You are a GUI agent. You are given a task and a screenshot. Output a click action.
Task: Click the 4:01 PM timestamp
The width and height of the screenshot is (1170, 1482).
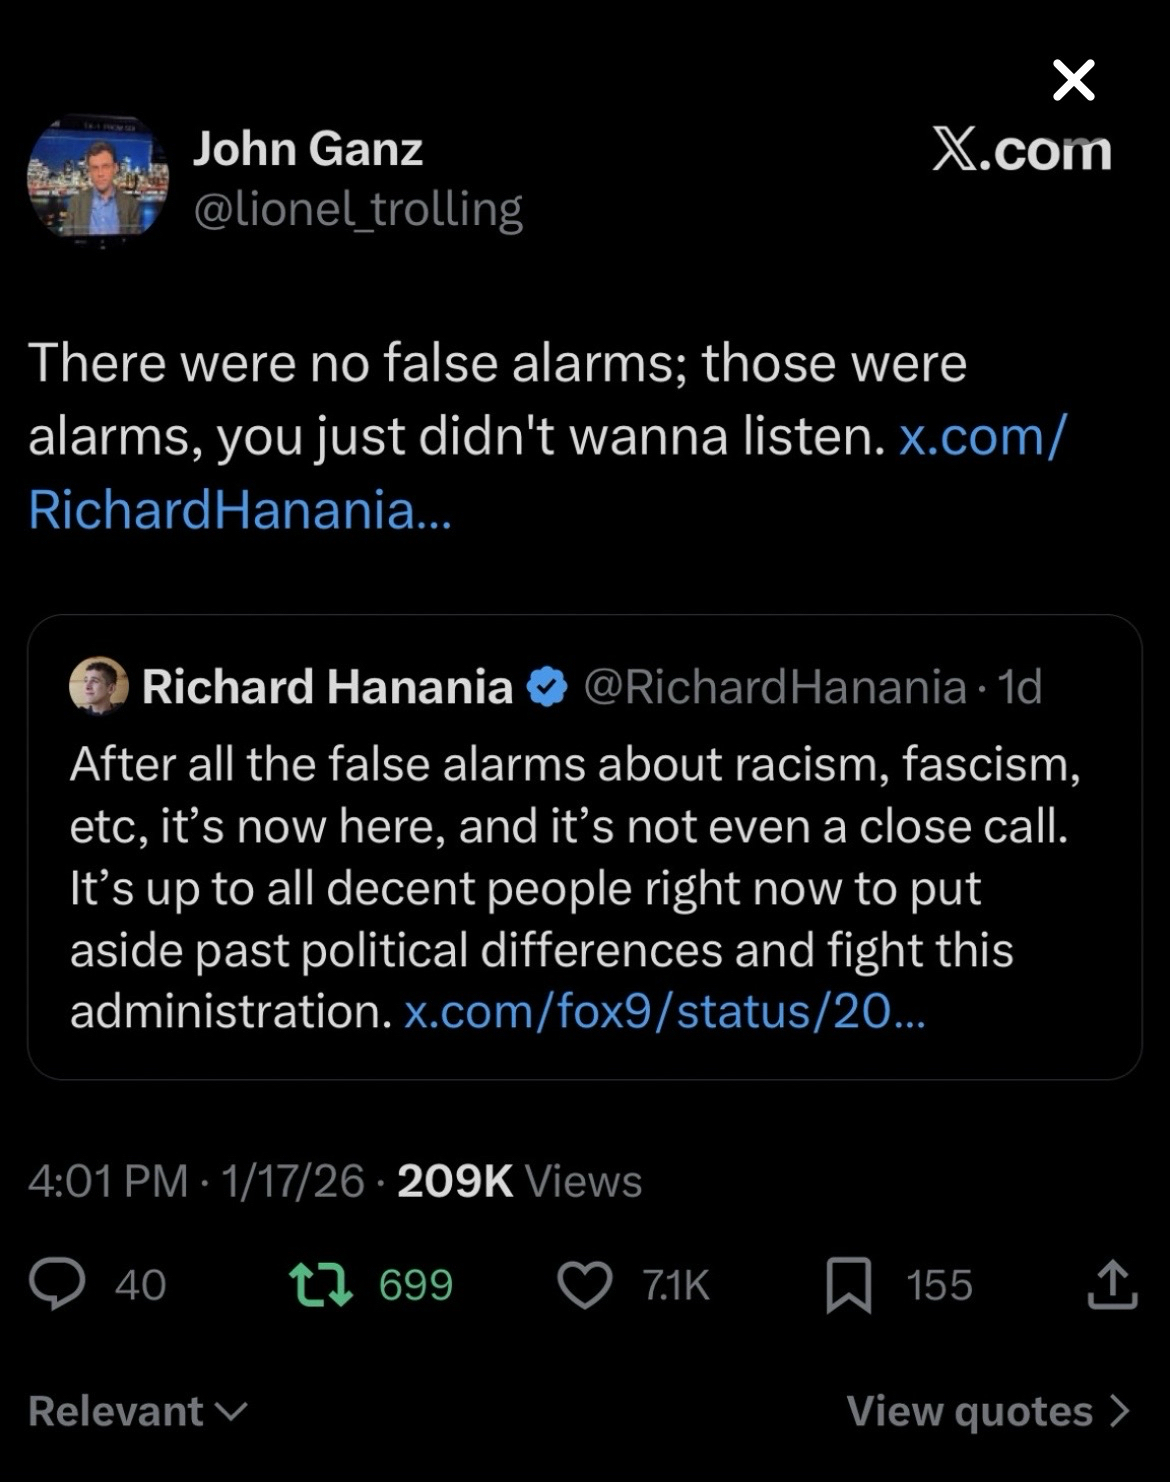[107, 1181]
